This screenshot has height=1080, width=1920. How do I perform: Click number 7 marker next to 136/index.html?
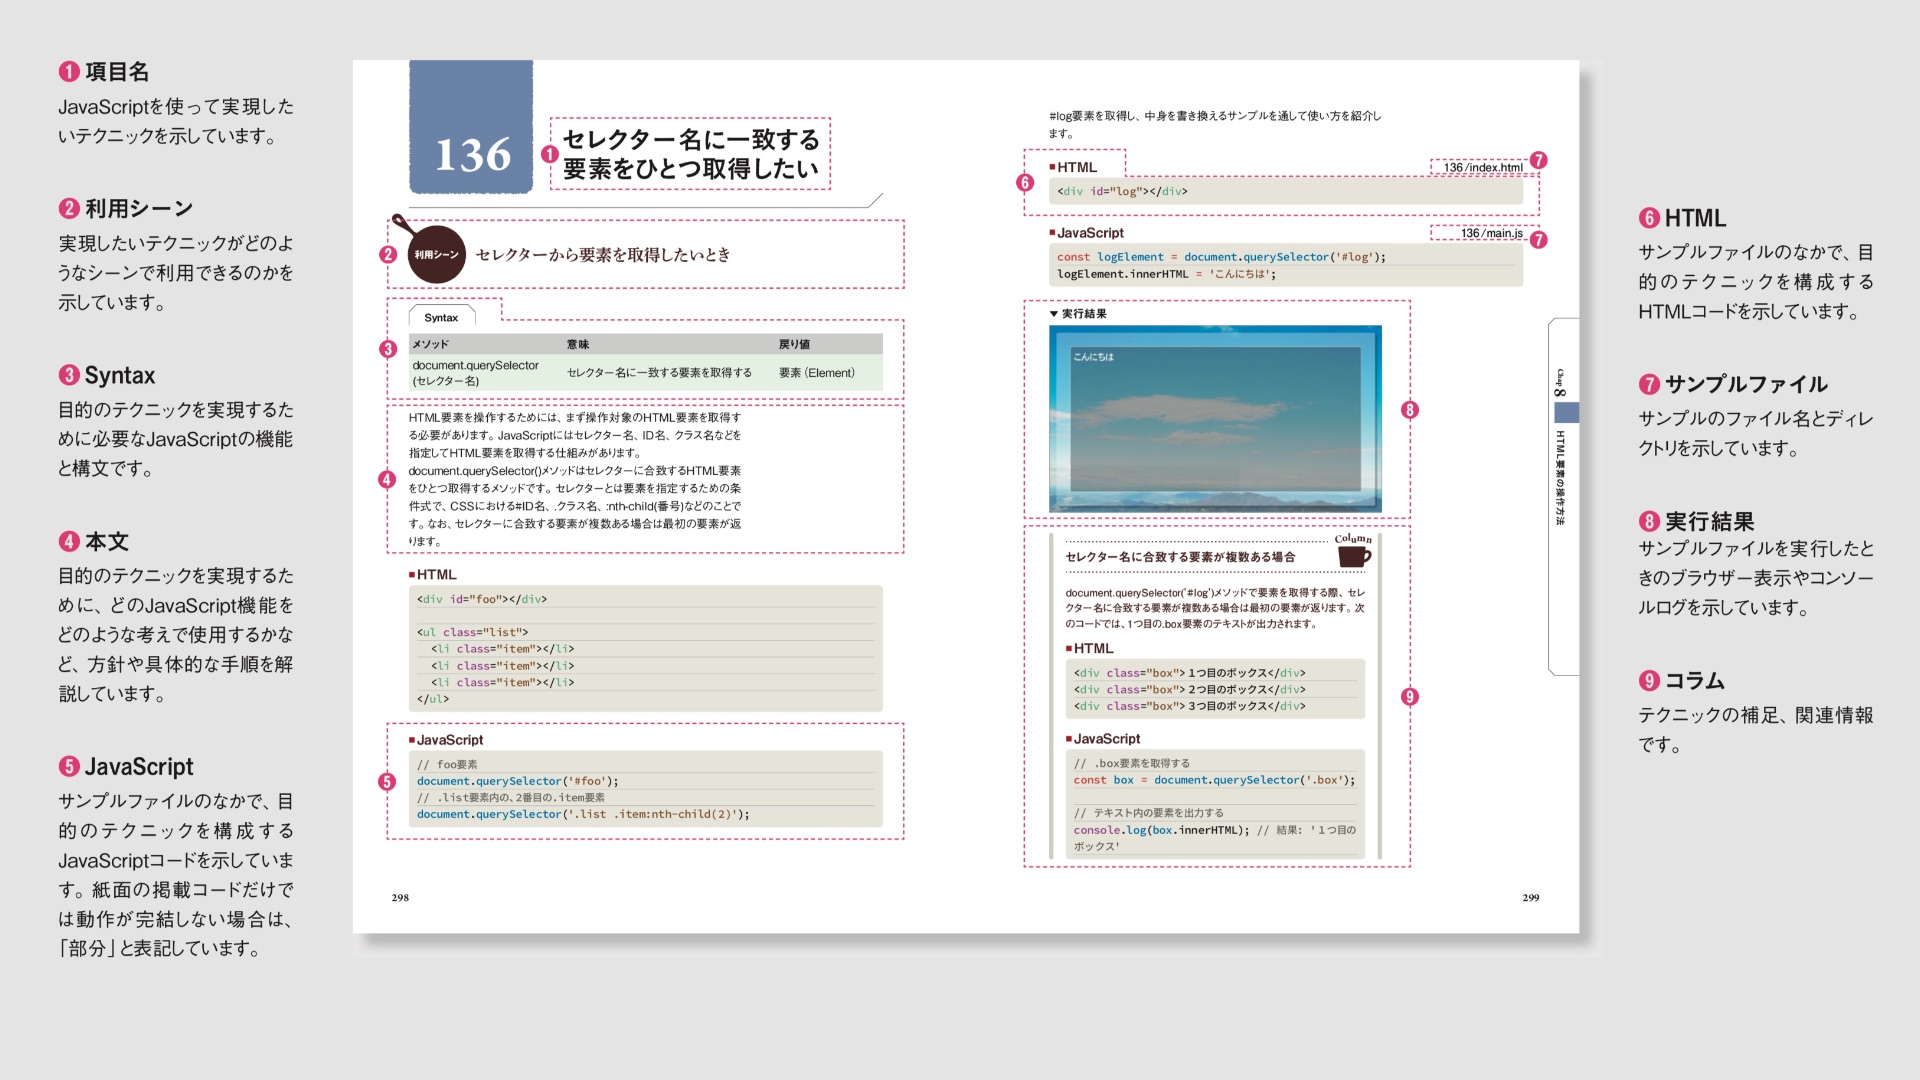click(x=1538, y=160)
